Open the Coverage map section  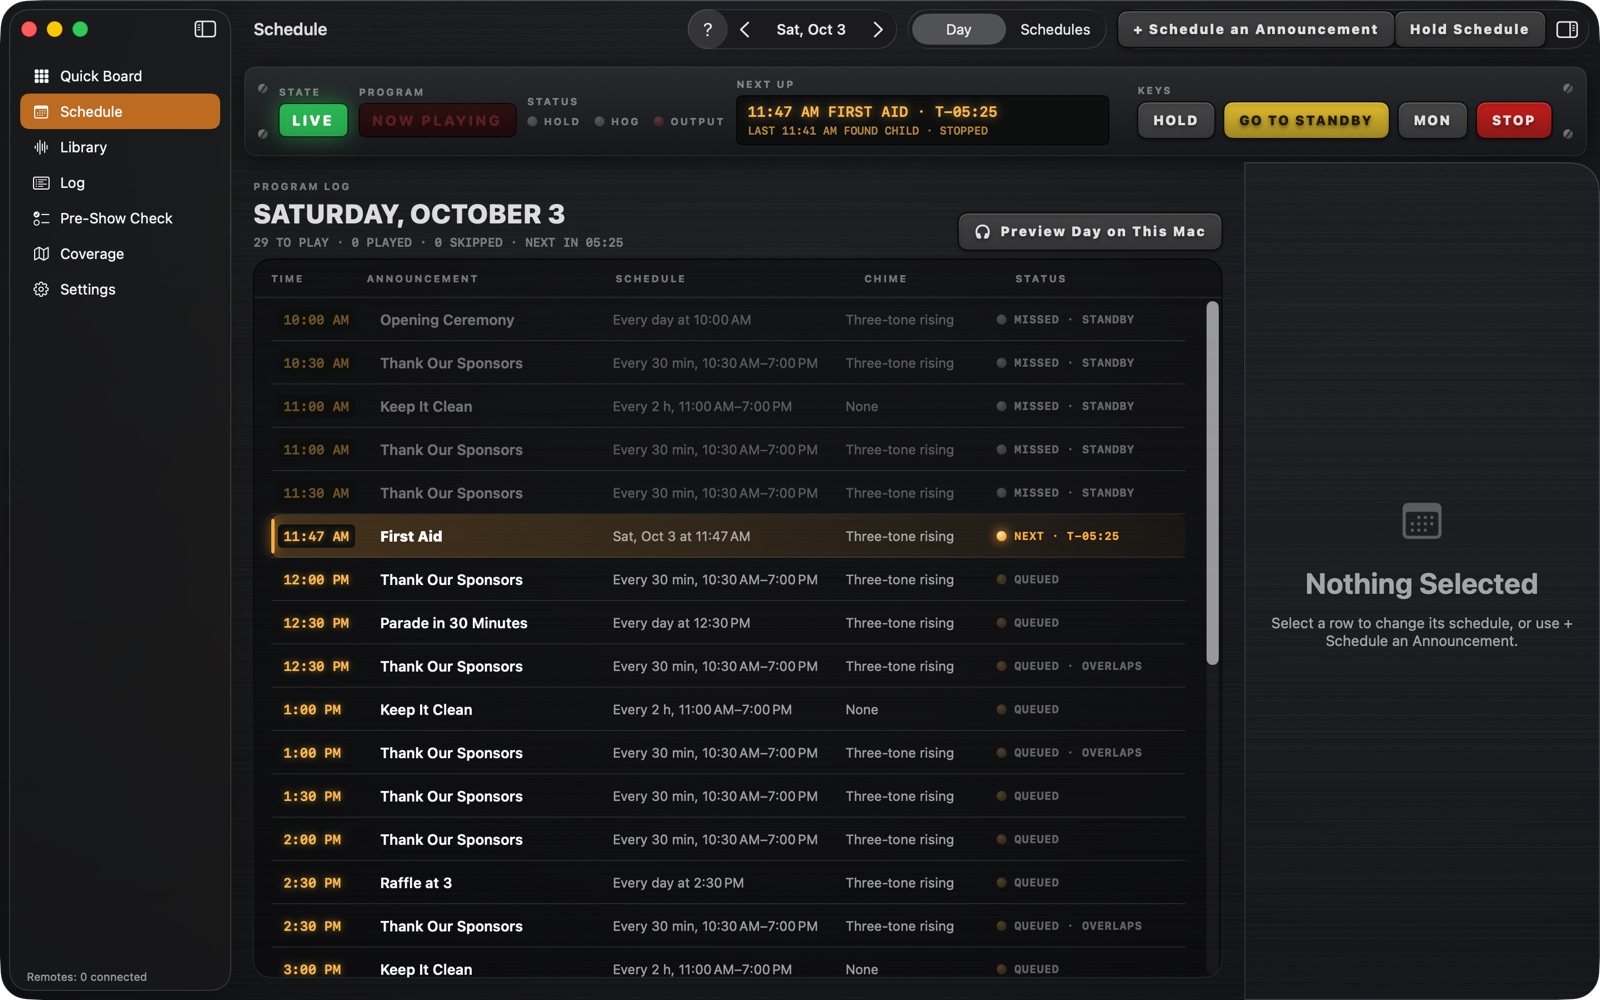120,254
